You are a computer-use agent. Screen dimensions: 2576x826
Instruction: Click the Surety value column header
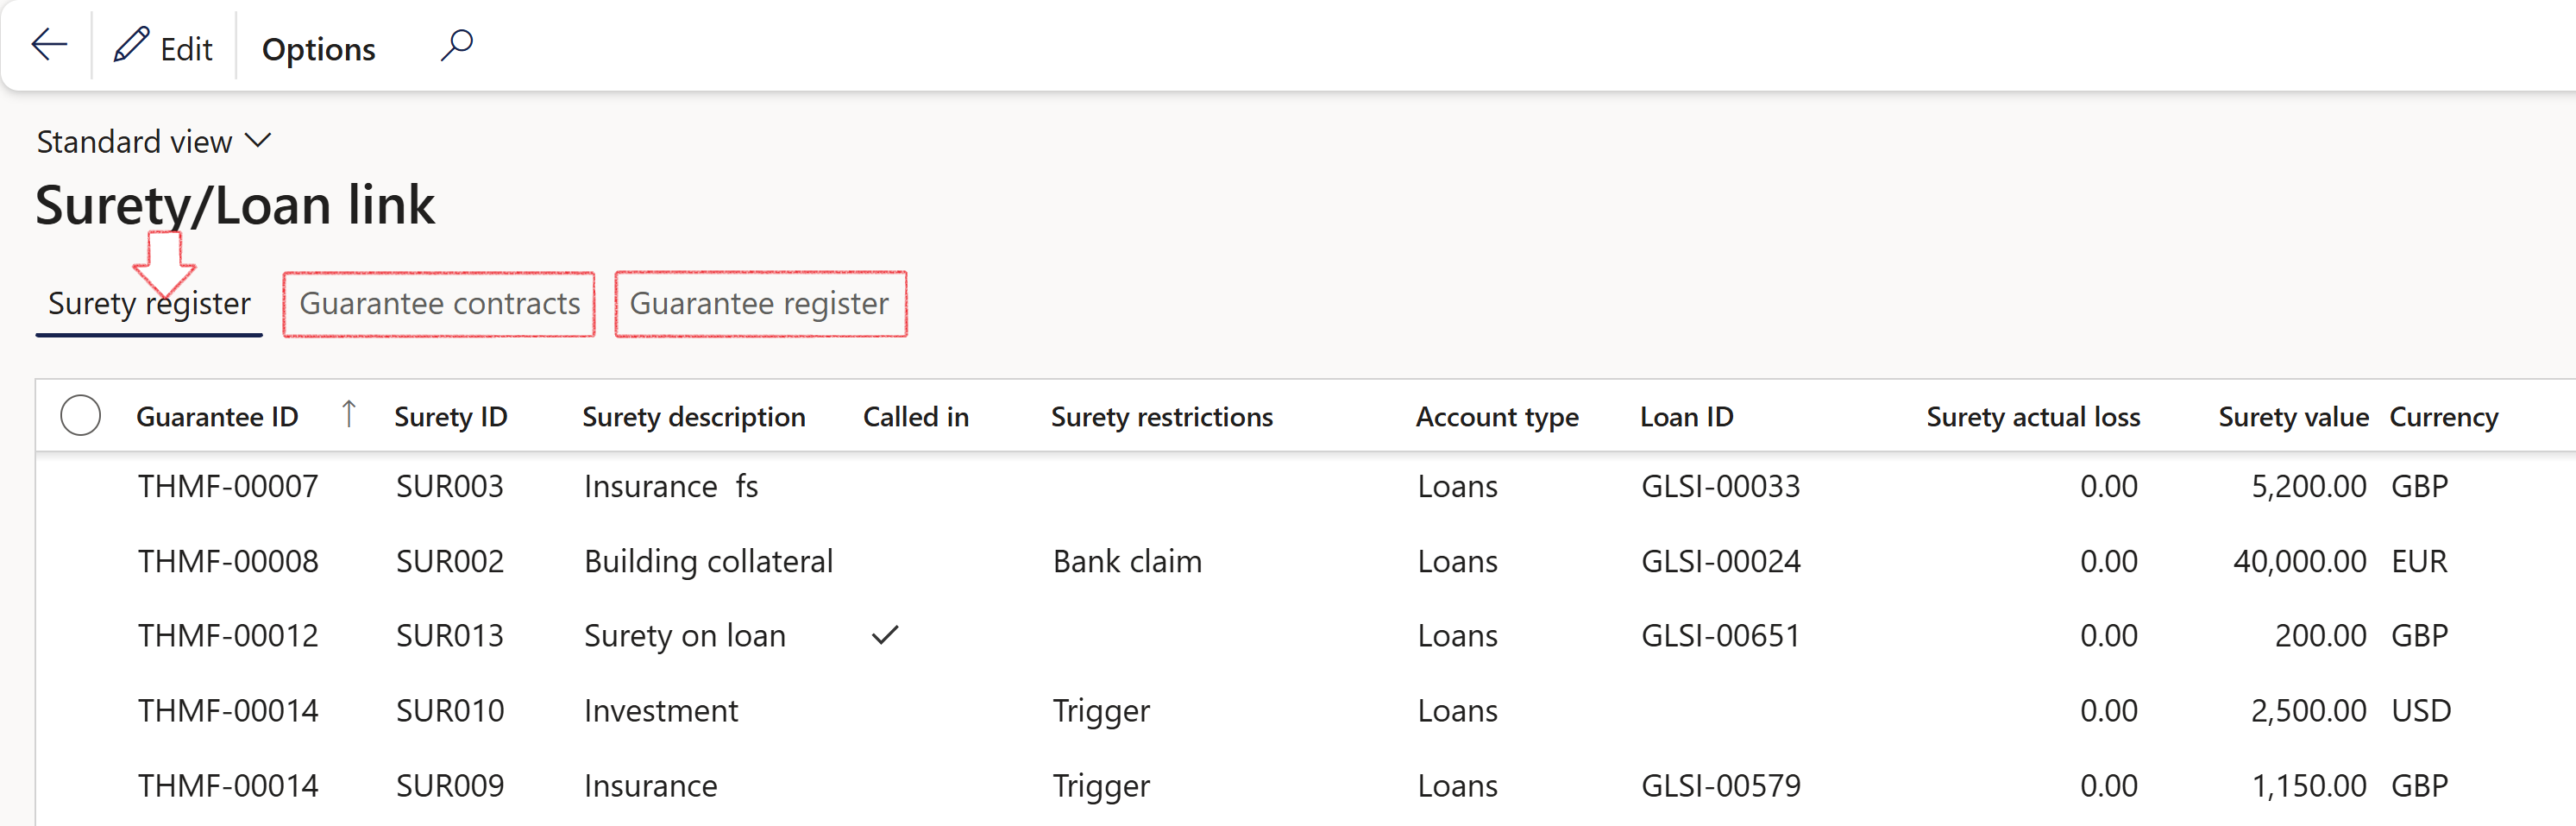(2293, 416)
